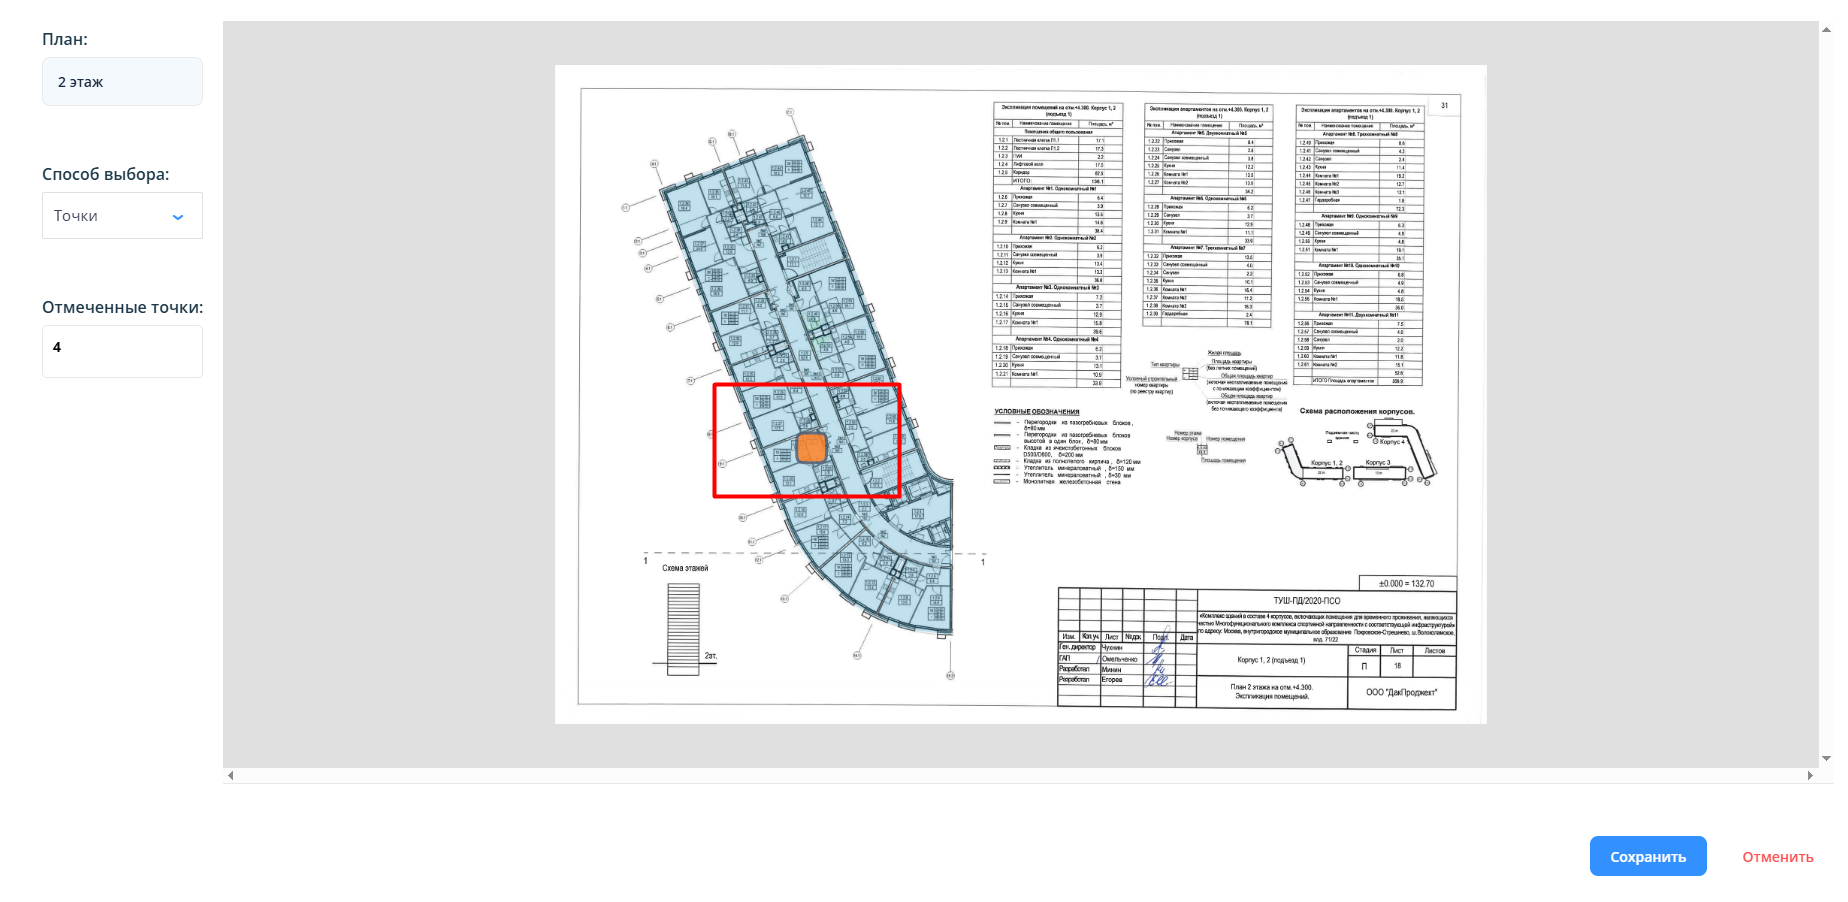Click the sheet number 31 in corner
Screen dimensions: 1848x902
[1444, 105]
